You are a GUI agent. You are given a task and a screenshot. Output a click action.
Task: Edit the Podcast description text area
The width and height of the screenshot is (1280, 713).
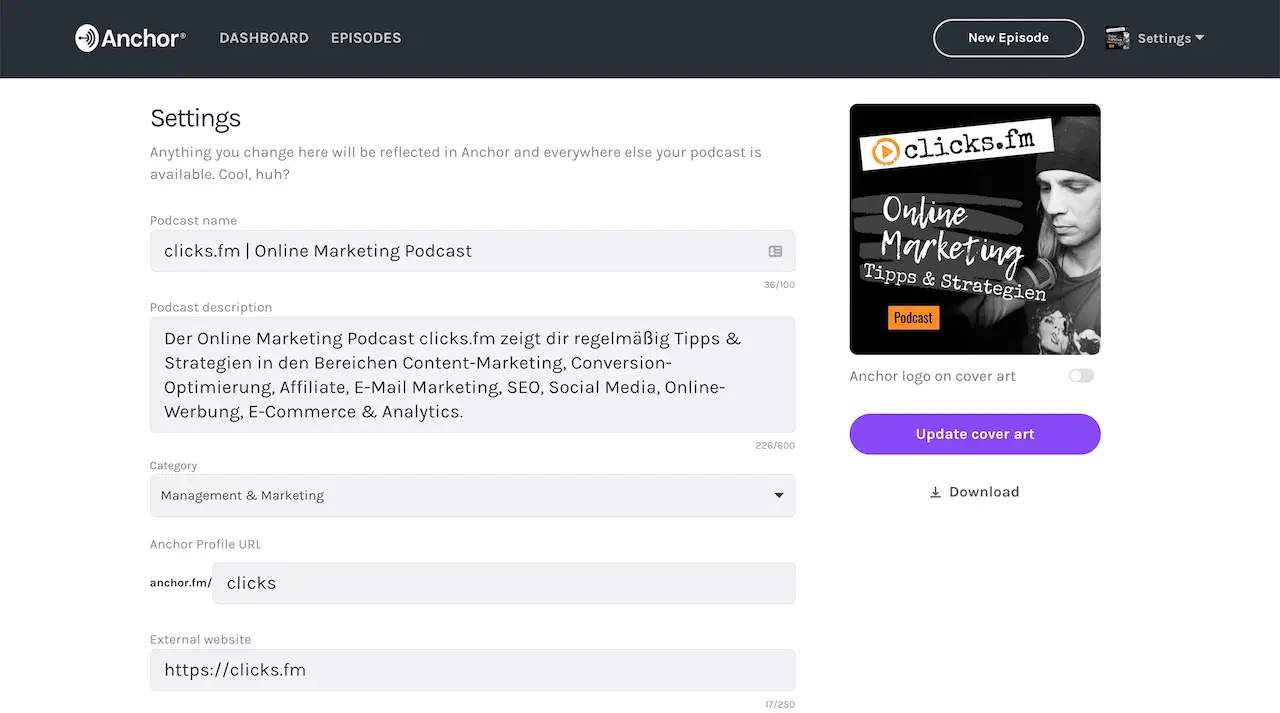click(472, 375)
